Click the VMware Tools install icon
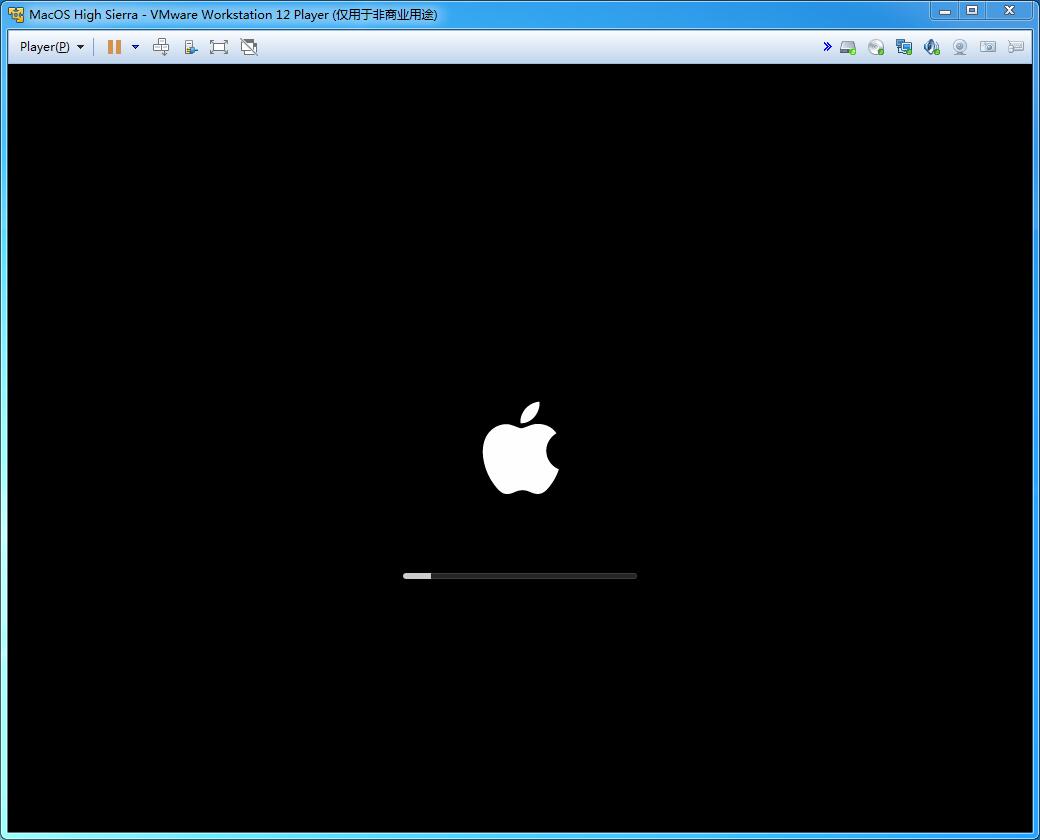Screen dimensions: 1040x840 coord(190,46)
